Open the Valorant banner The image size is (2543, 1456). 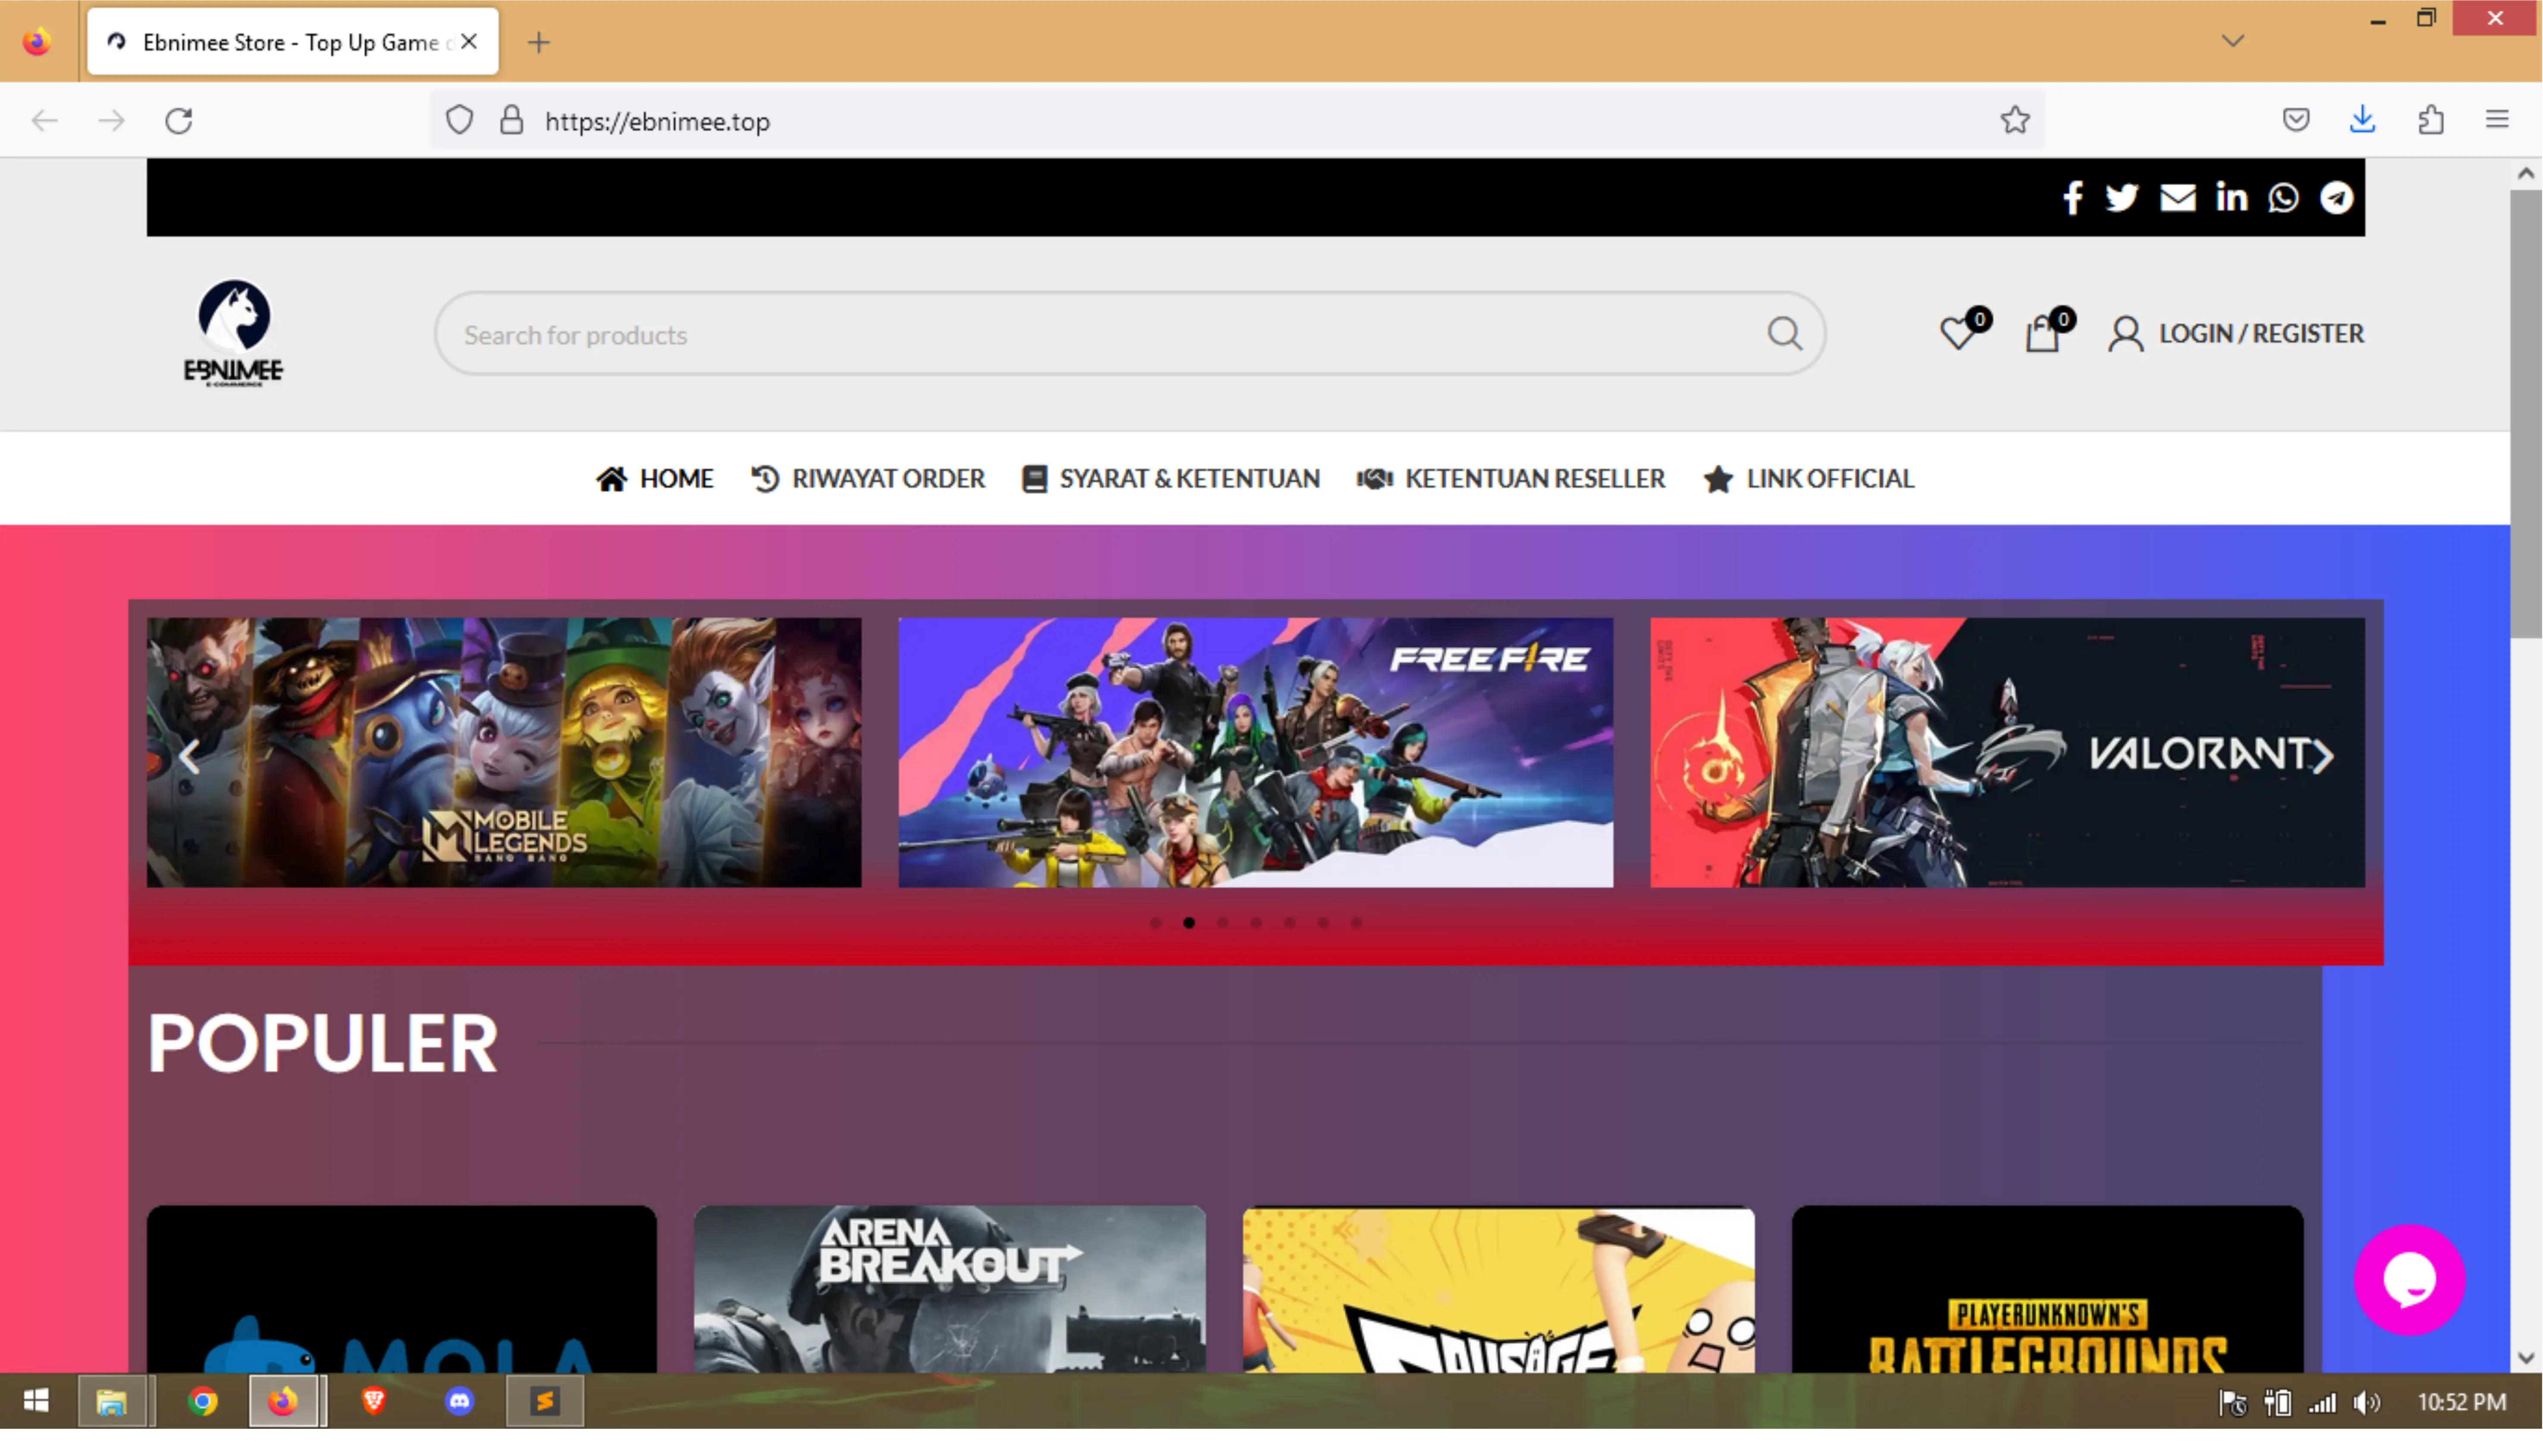point(2008,752)
